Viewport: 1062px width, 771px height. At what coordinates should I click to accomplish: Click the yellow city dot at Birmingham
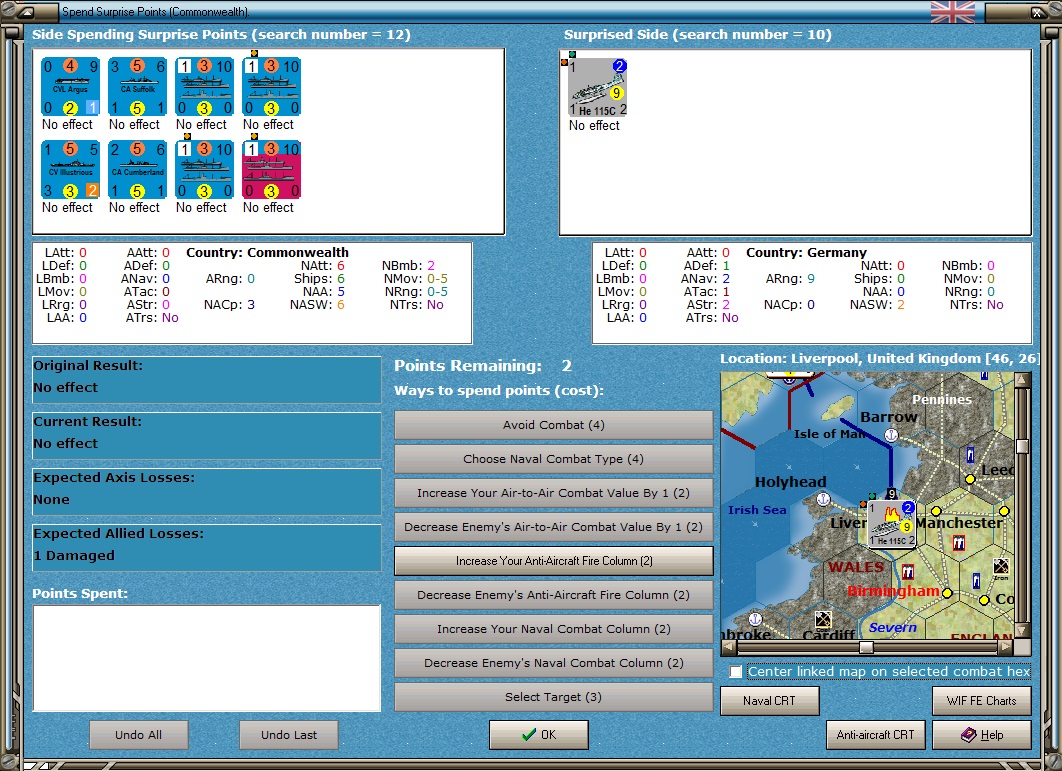tap(947, 593)
